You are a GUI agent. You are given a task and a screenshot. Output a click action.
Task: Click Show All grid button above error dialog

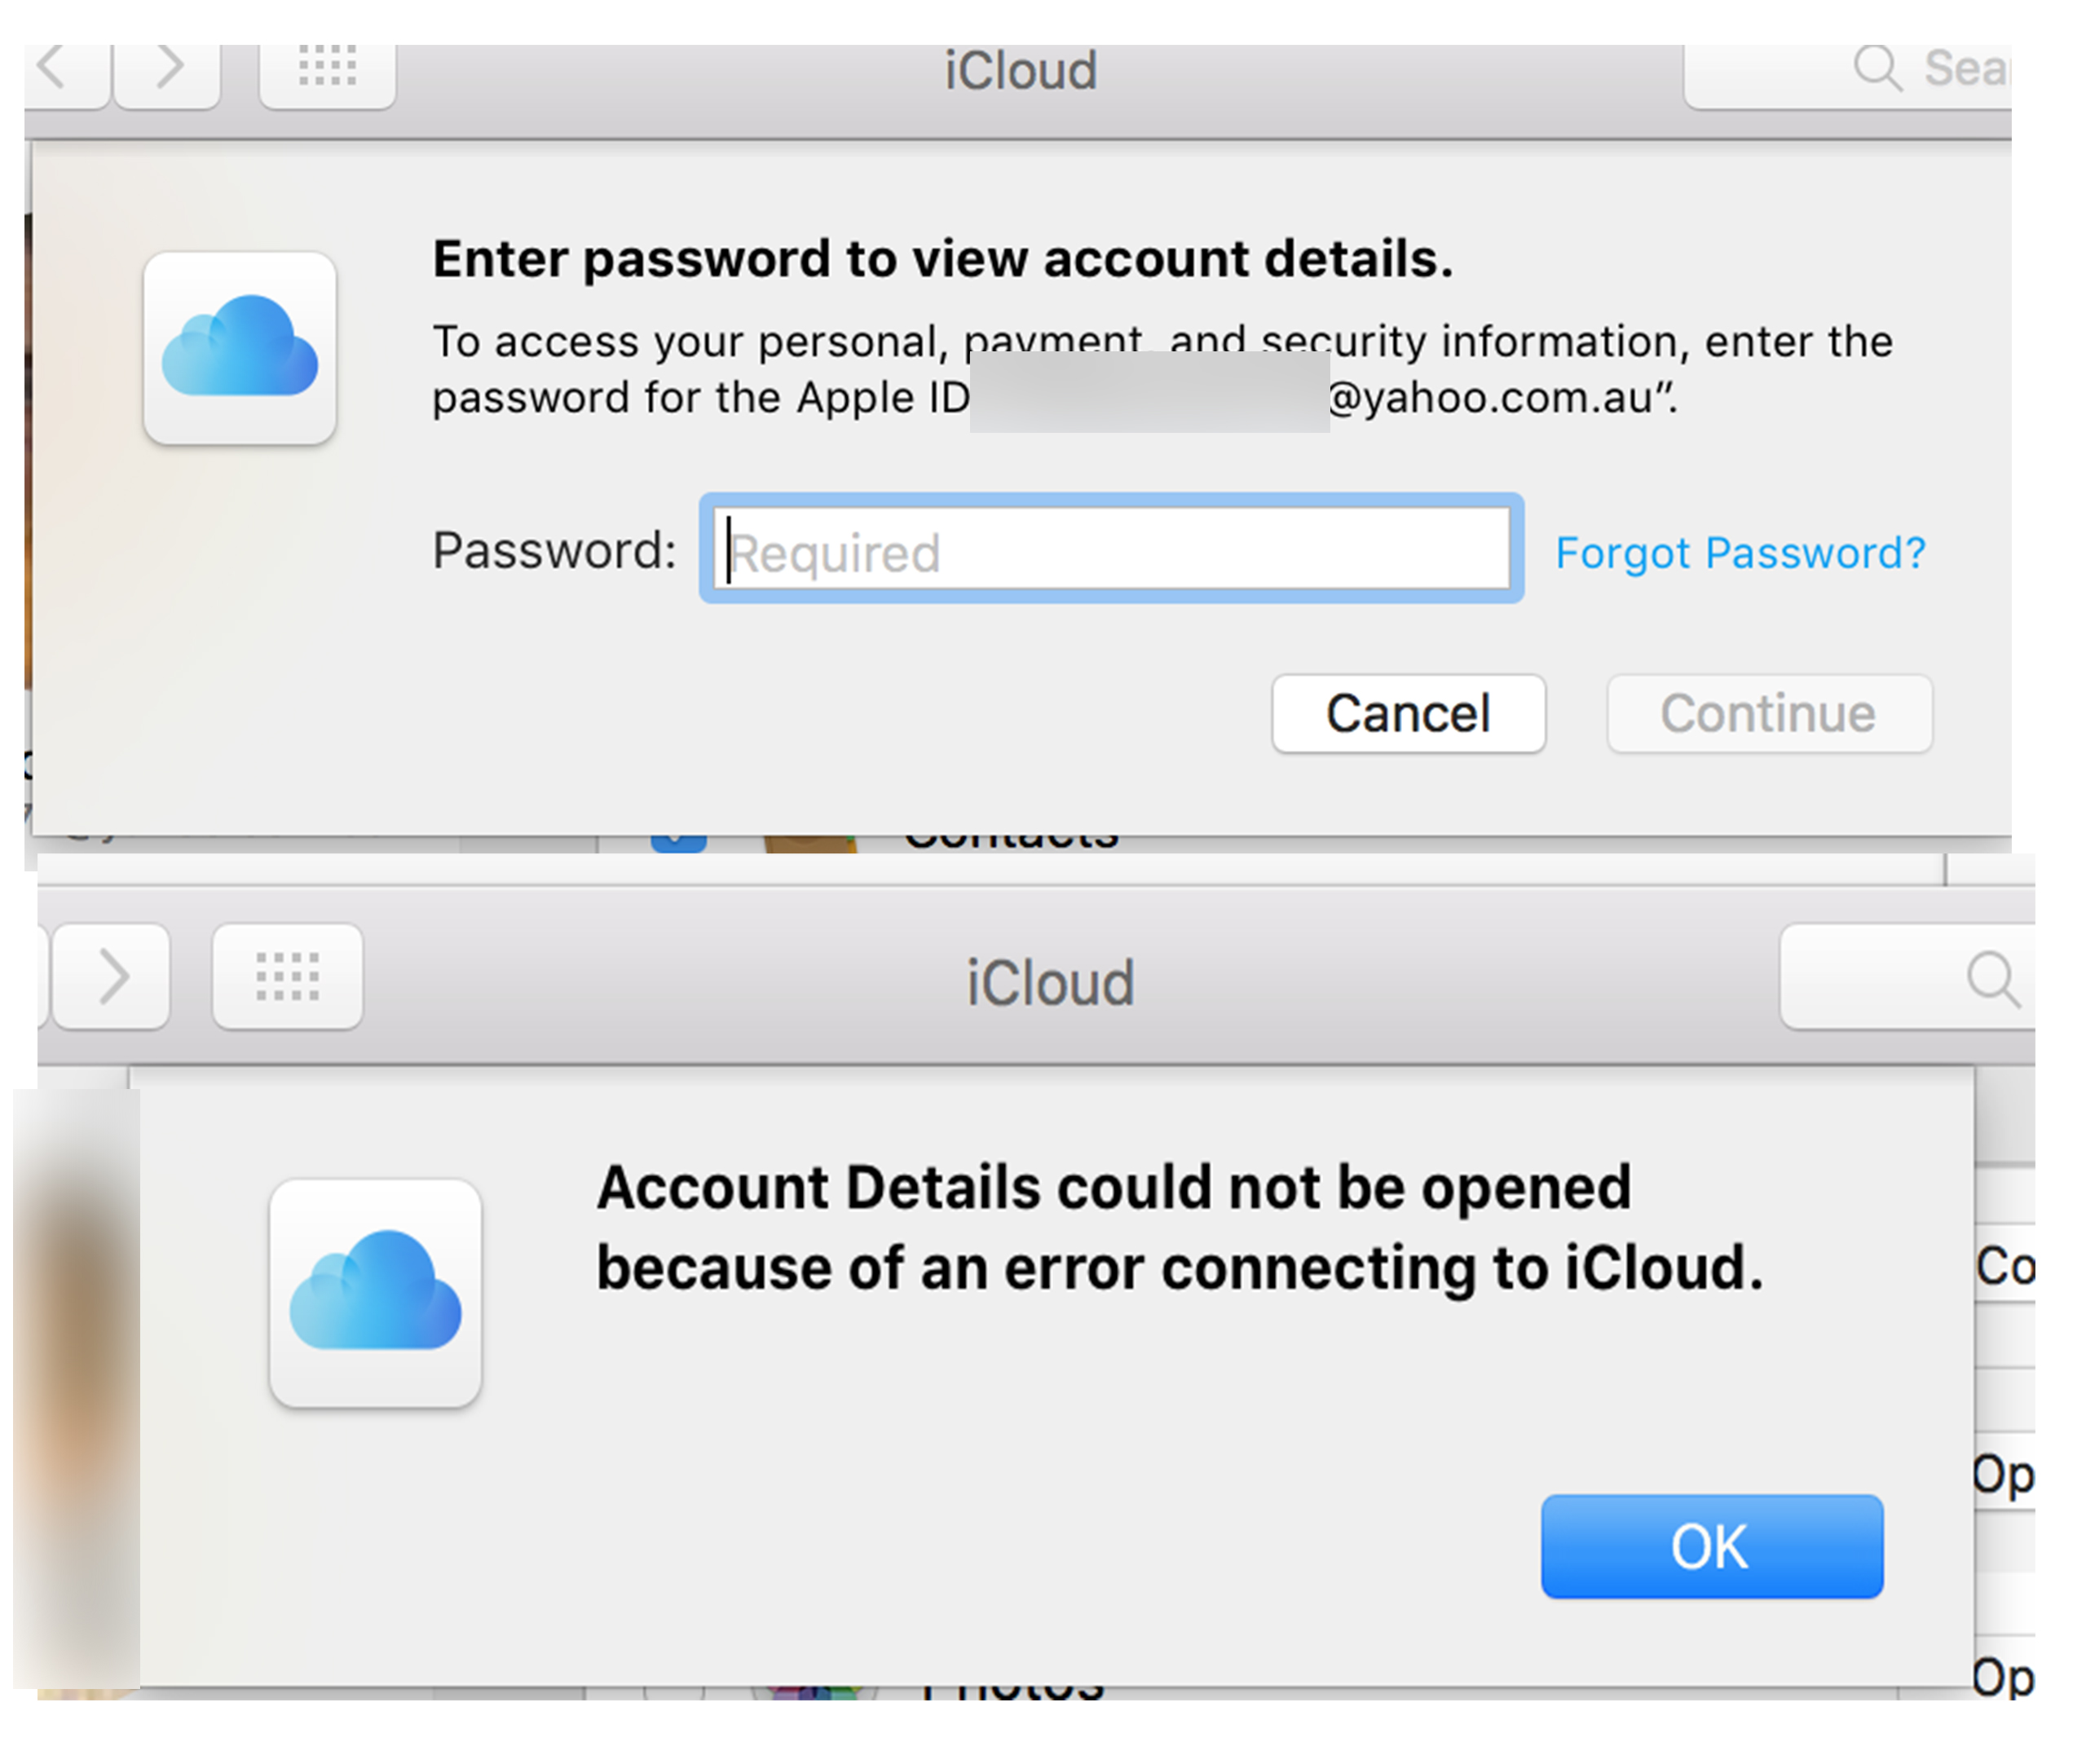pyautogui.click(x=288, y=977)
